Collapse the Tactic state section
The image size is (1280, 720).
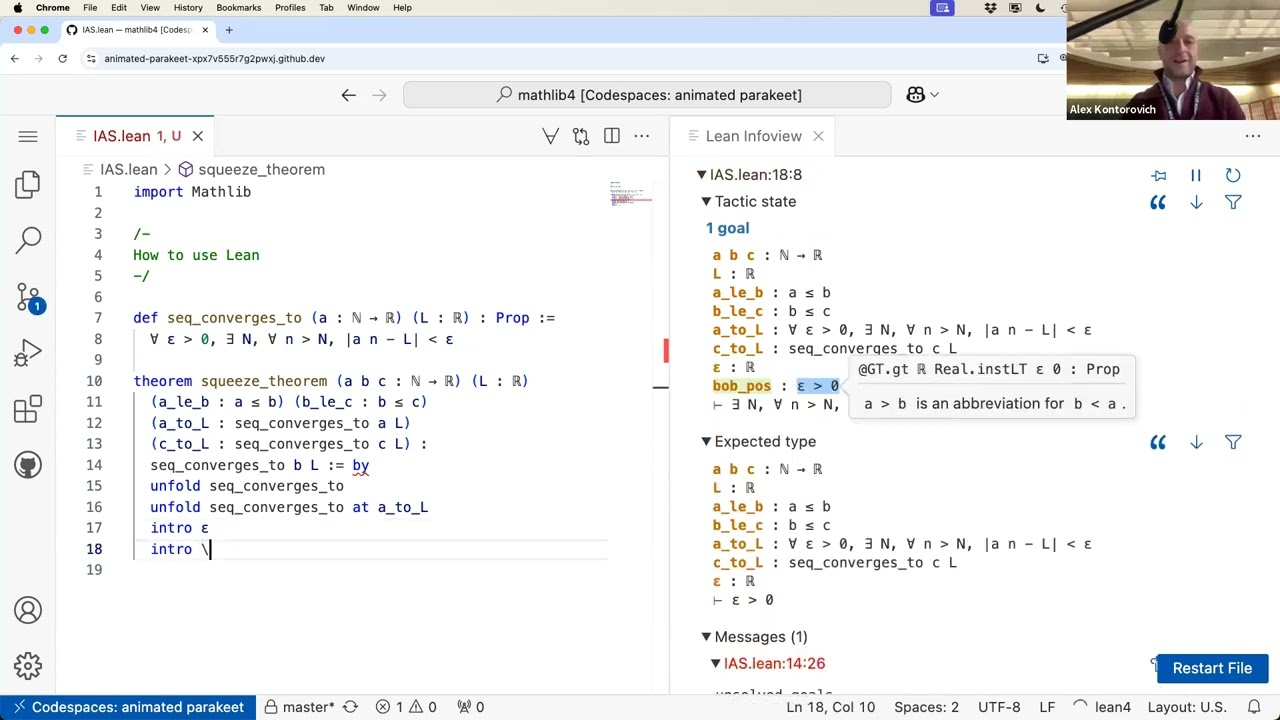click(x=706, y=202)
